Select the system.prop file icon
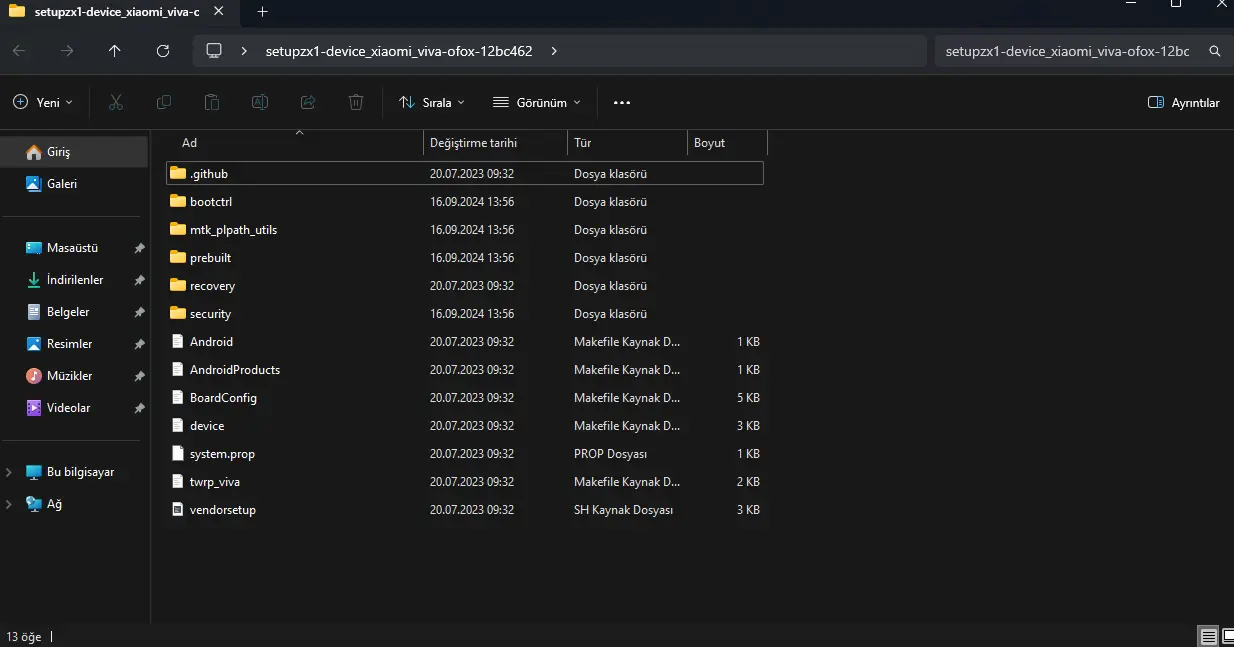This screenshot has width=1234, height=647. point(178,453)
